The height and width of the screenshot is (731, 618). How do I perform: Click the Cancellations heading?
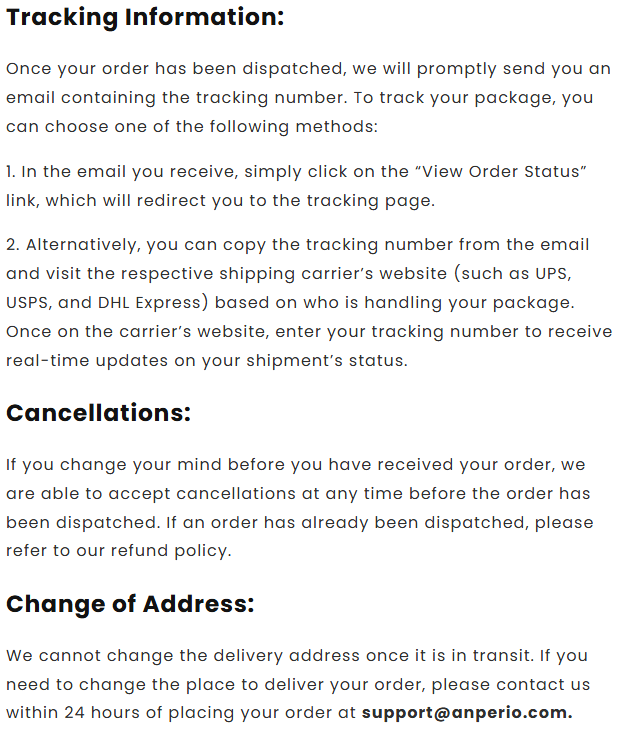[x=98, y=412]
